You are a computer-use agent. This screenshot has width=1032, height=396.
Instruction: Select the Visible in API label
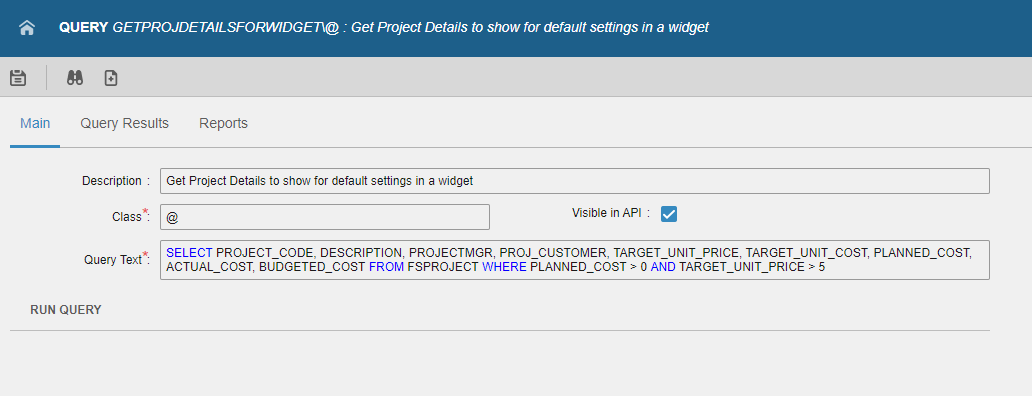pyautogui.click(x=606, y=212)
